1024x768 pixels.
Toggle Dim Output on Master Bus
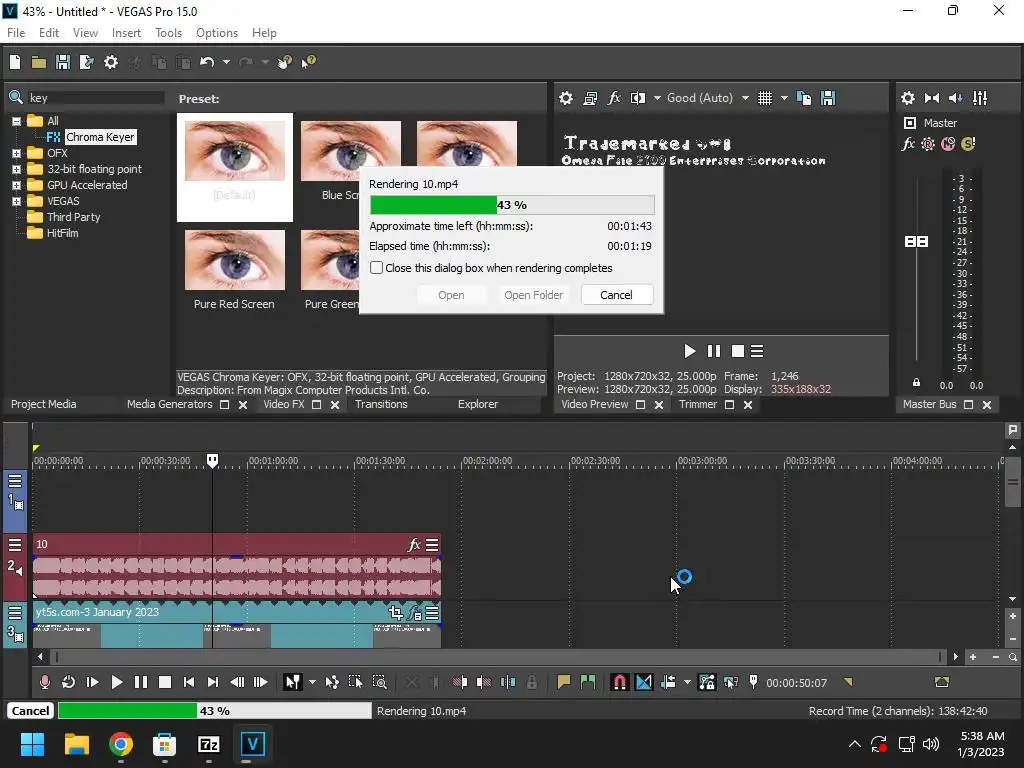point(956,98)
